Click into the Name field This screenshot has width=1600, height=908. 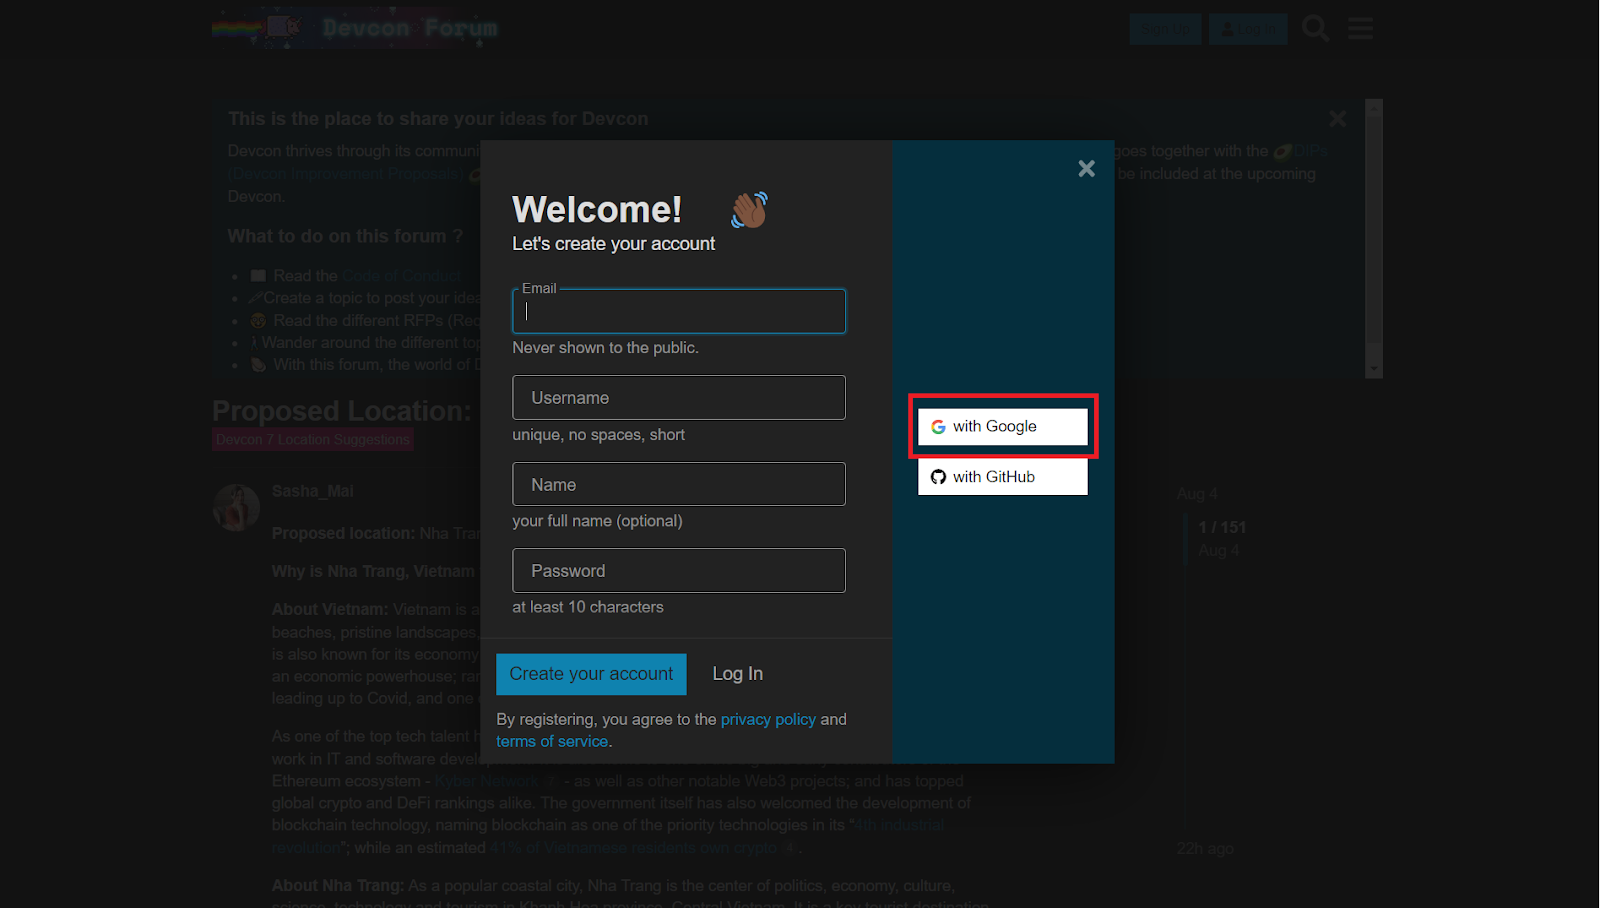coord(679,484)
